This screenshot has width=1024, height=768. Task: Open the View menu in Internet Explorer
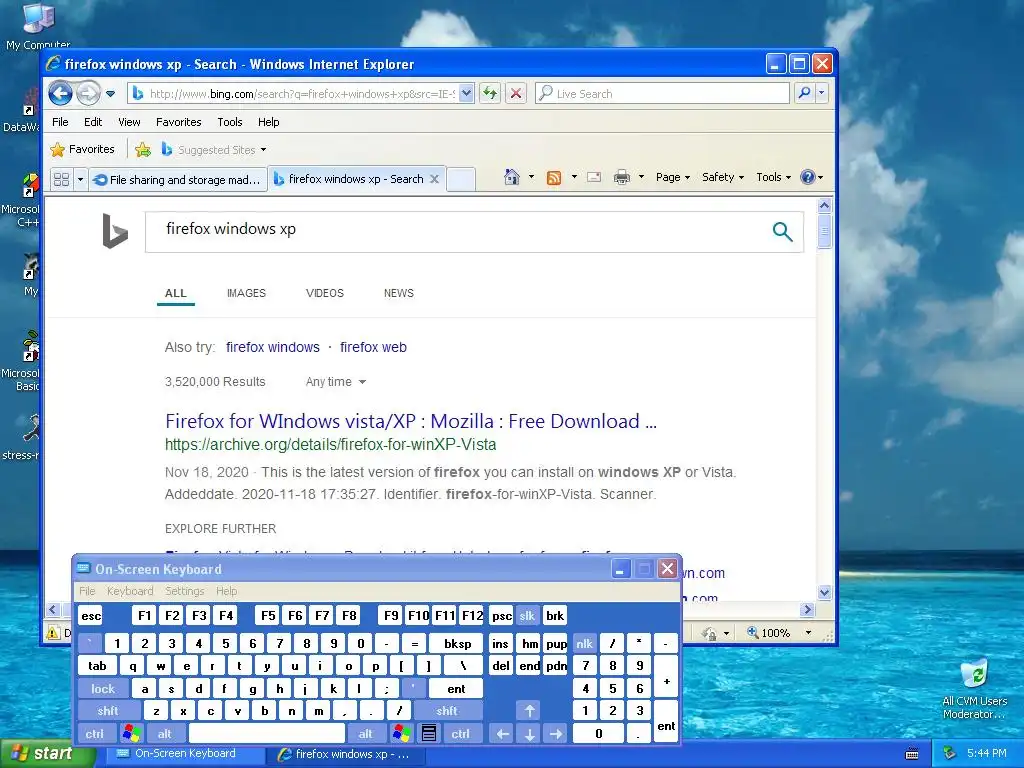click(129, 122)
